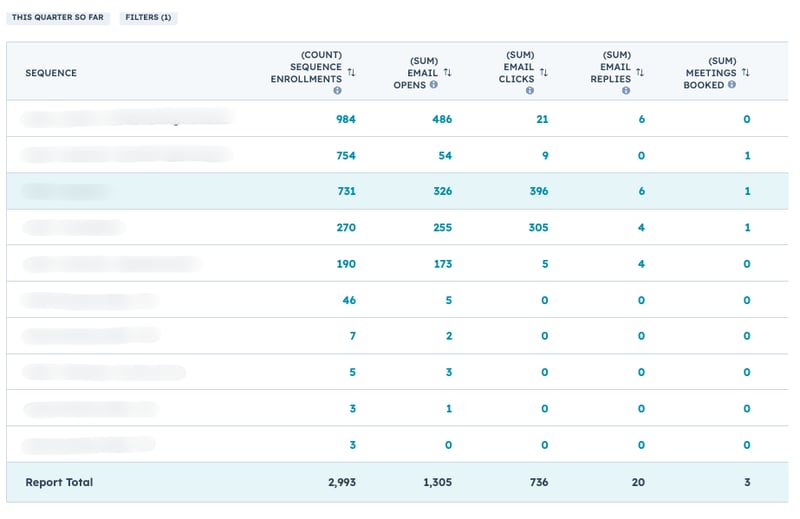Screen dimensions: 800x519
Task: Open email opens value in the 7 enrollments row
Action: [x=449, y=336]
